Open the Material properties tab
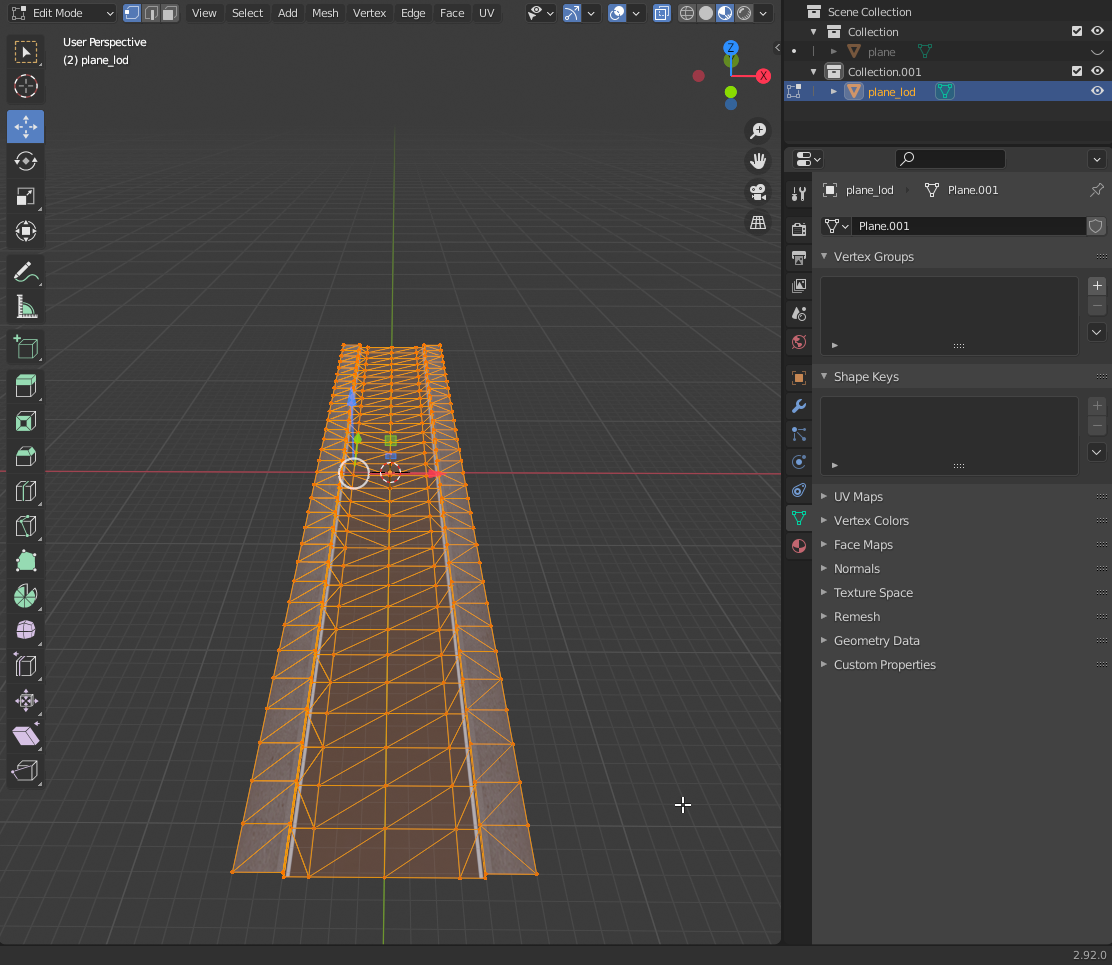Screen dimensions: 1112x965 (798, 546)
